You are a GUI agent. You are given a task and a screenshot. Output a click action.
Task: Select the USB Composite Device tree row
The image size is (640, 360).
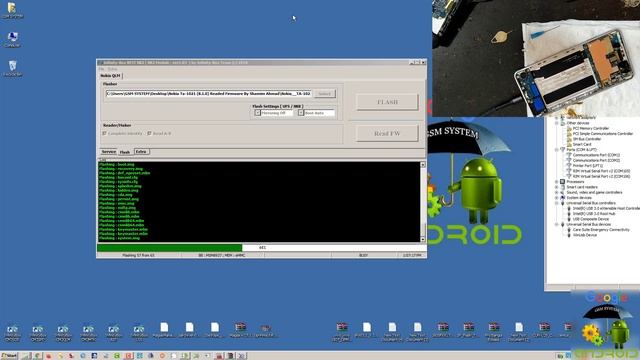click(591, 219)
